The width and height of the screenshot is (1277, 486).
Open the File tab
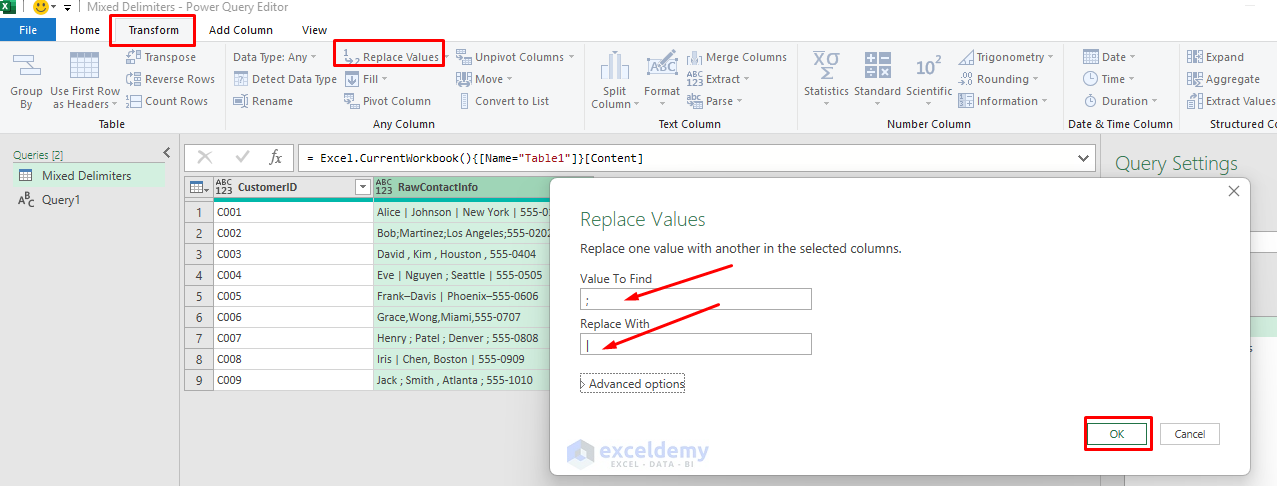coord(28,30)
